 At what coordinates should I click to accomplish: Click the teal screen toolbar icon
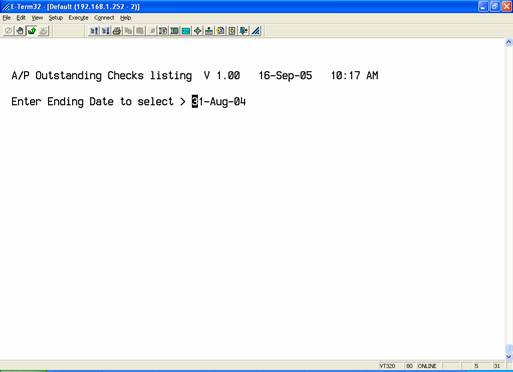pyautogui.click(x=186, y=31)
